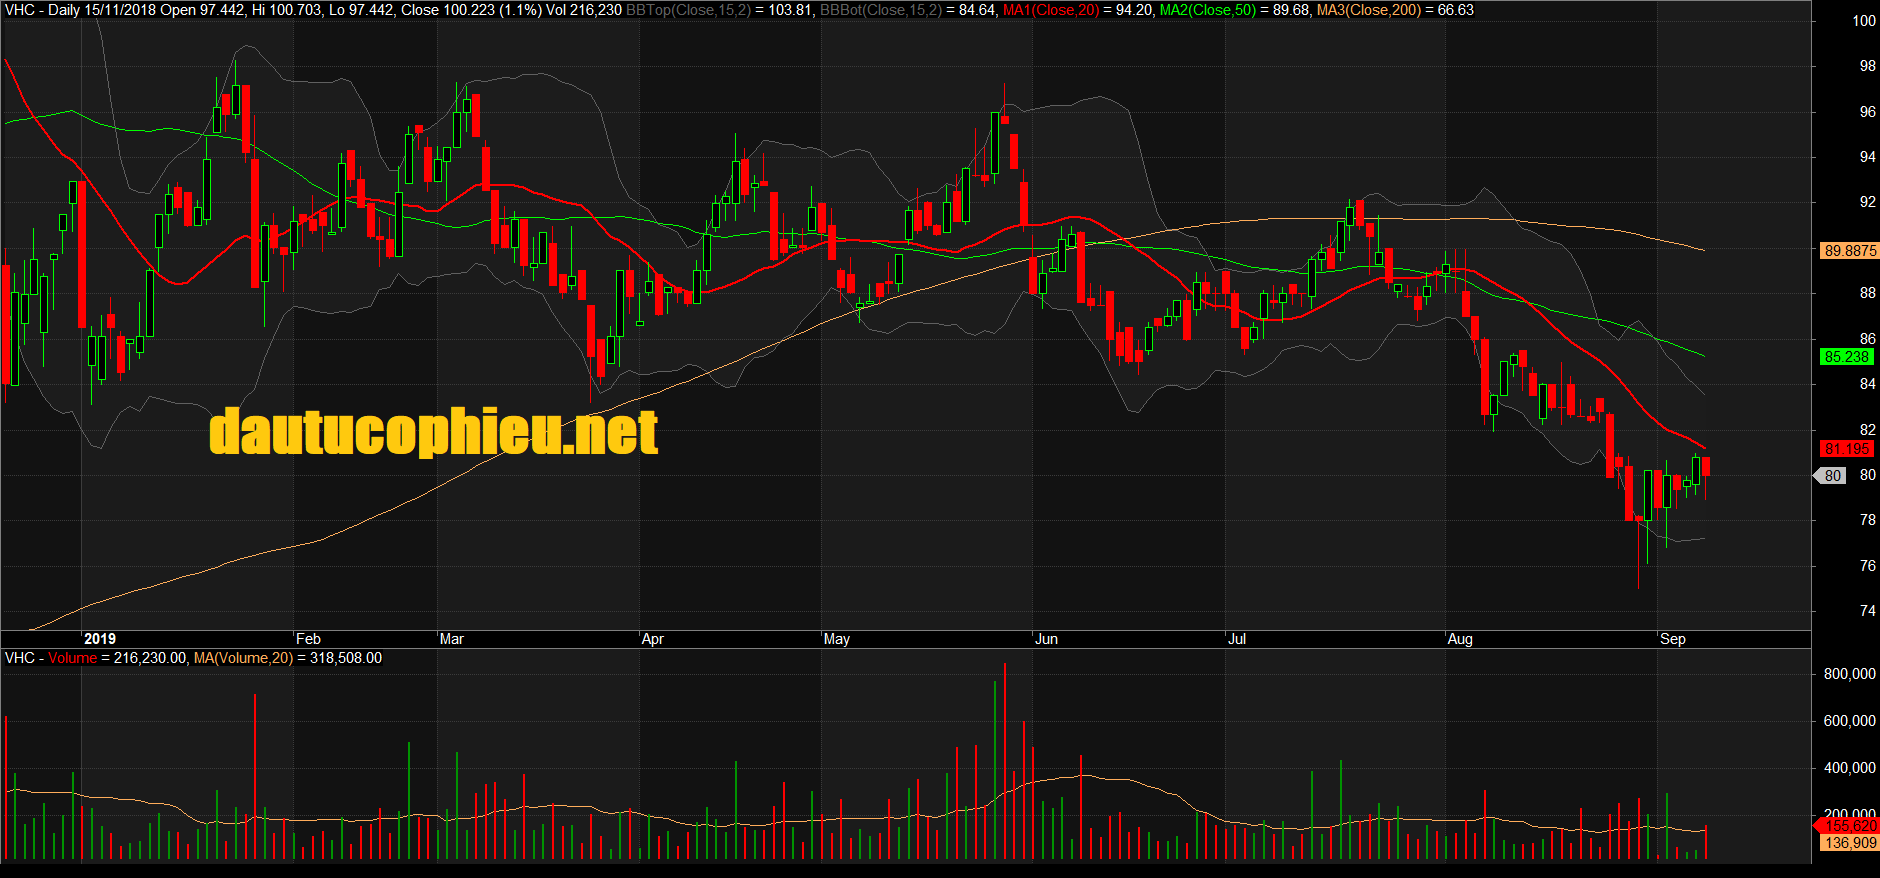Select the Apr marker on the time axis

pos(652,639)
